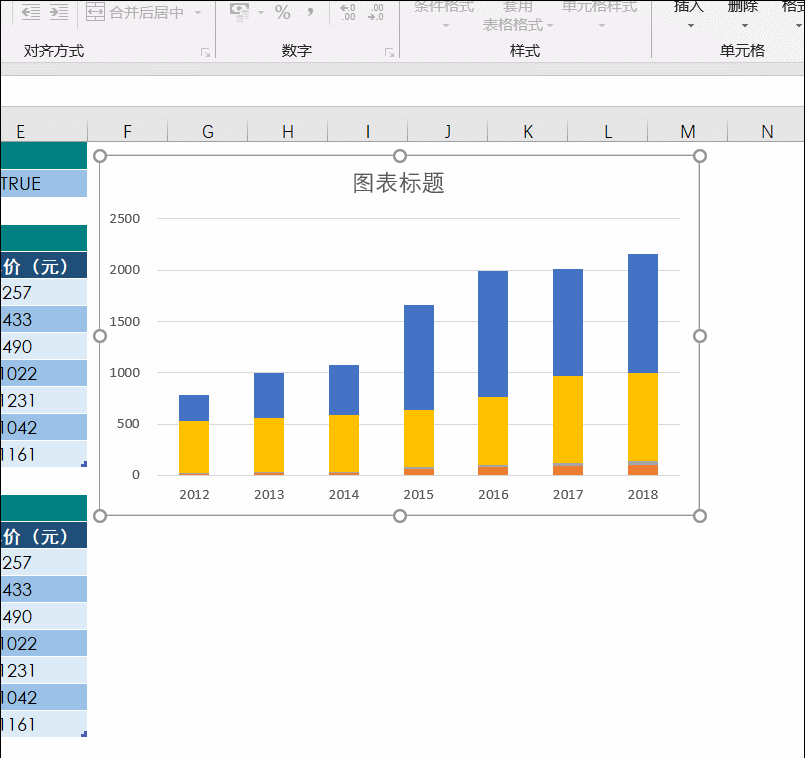Image resolution: width=805 pixels, height=758 pixels.
Task: Click the 1500 vertical axis label
Action: [x=125, y=321]
